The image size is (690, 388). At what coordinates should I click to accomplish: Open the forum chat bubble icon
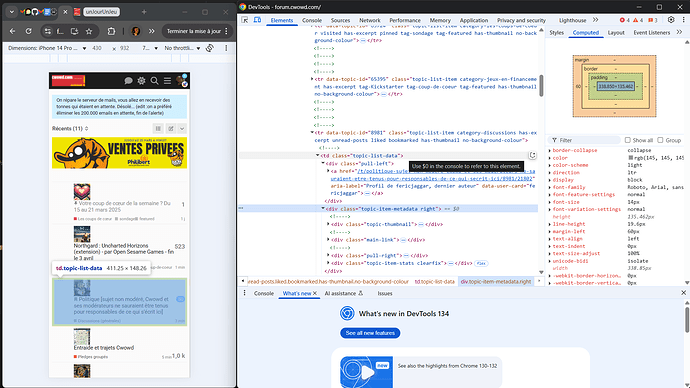pos(128,81)
